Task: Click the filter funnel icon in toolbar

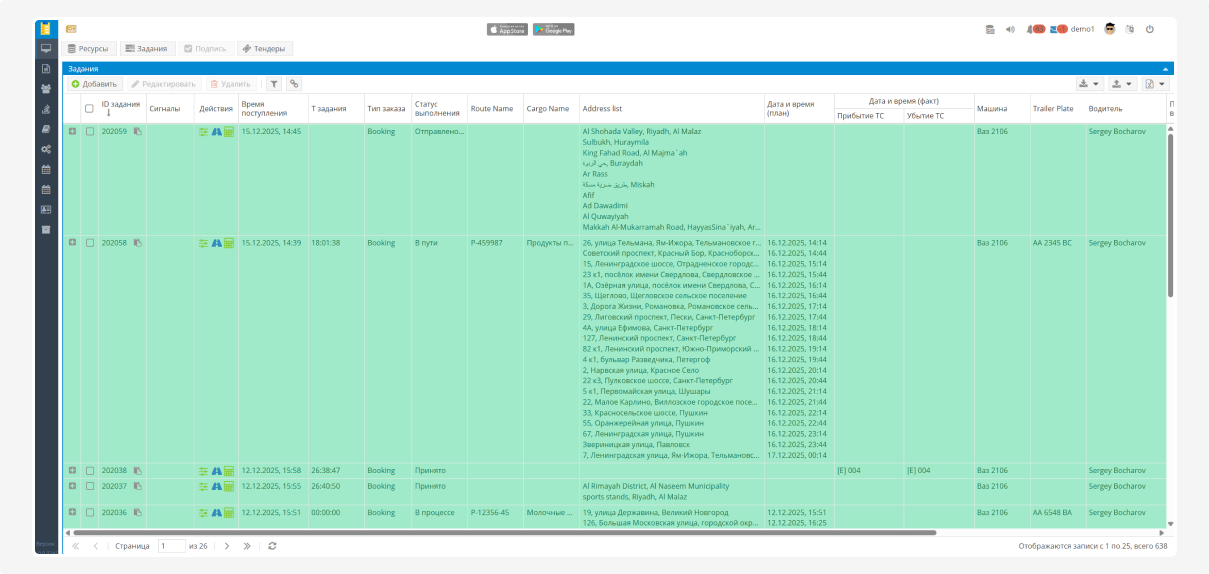Action: pyautogui.click(x=273, y=85)
